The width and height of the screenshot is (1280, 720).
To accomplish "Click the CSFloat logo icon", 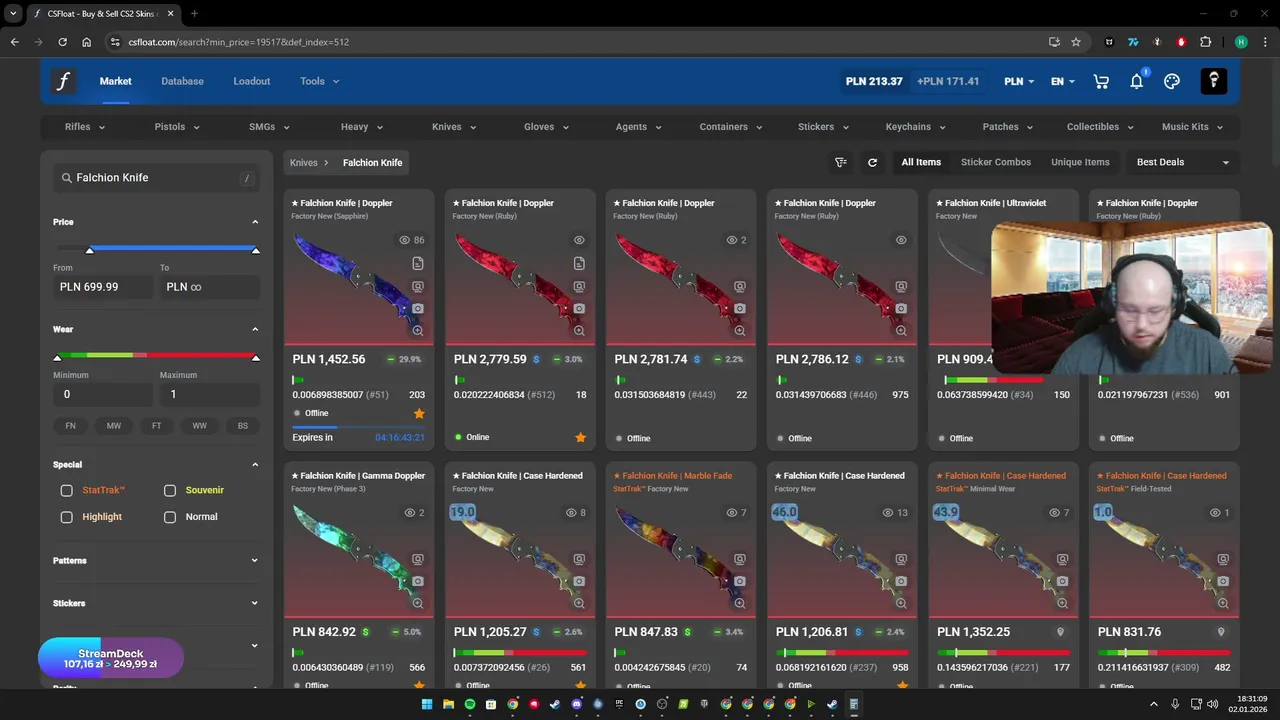I will tap(63, 81).
